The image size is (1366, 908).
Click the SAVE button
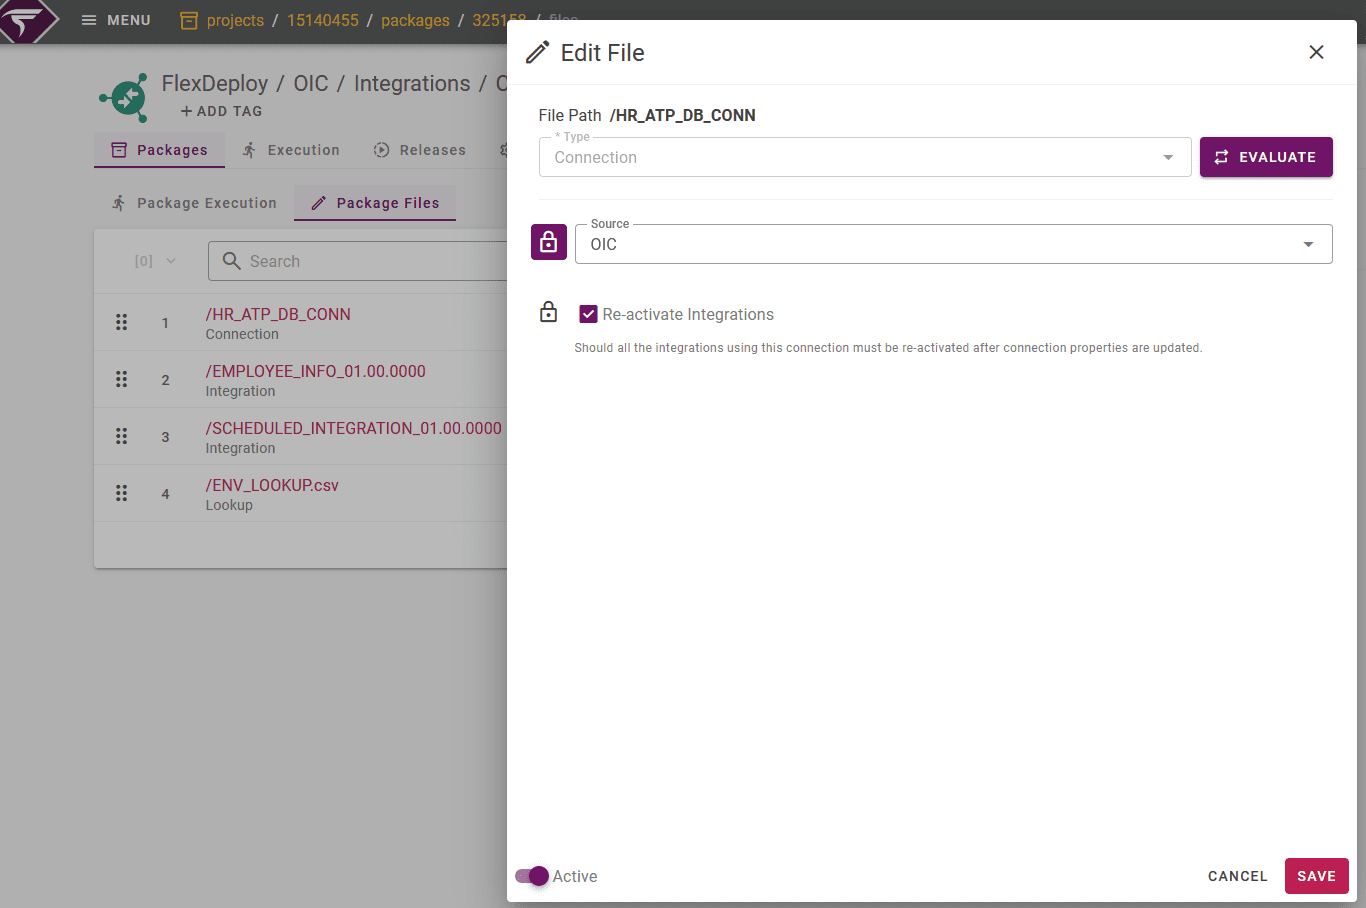tap(1316, 875)
